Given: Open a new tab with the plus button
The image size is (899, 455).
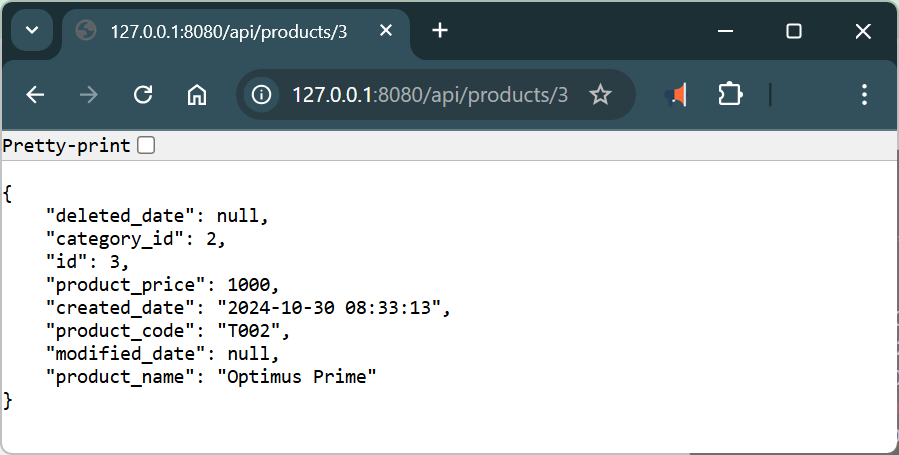Looking at the screenshot, I should pyautogui.click(x=440, y=31).
